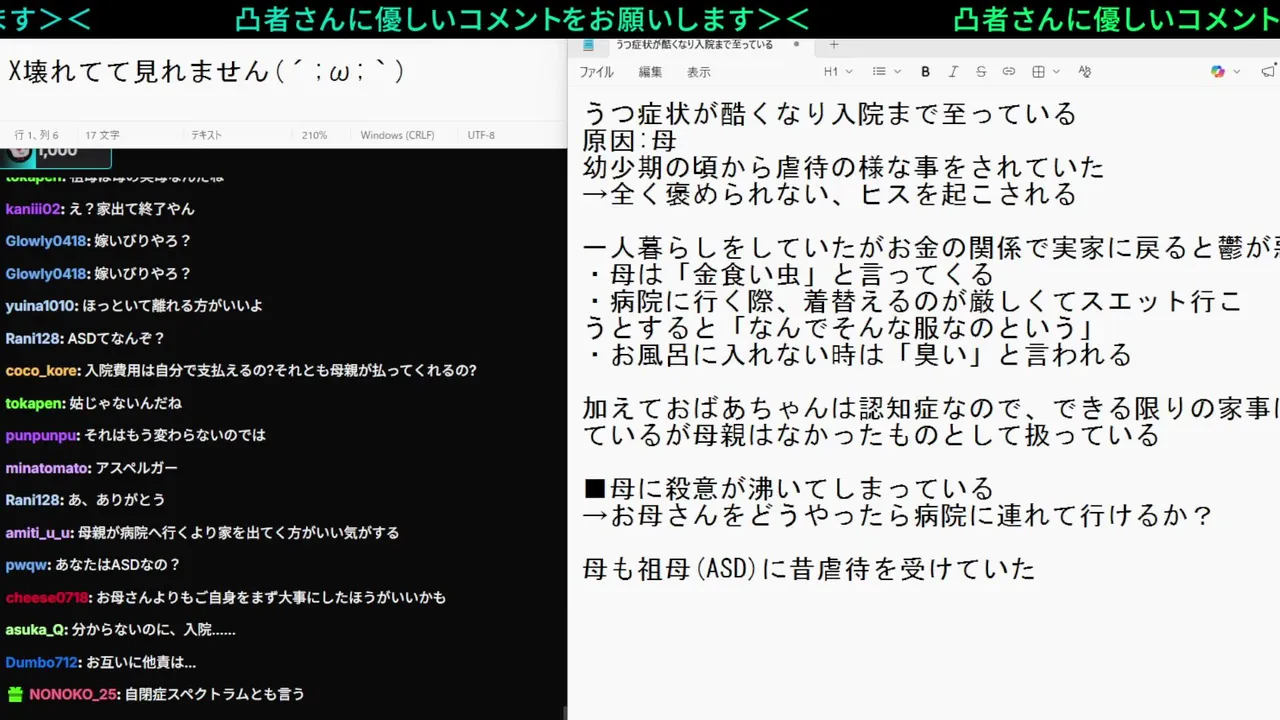Click the Windows (CRLF) line ending indicator
Screen dimensions: 1280x720
[x=397, y=135]
